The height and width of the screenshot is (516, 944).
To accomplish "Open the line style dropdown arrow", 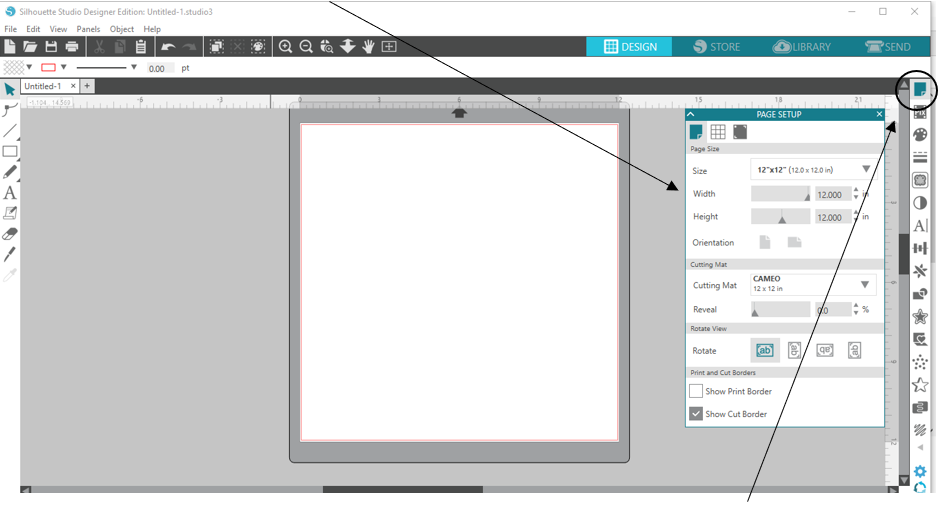I will pos(134,67).
